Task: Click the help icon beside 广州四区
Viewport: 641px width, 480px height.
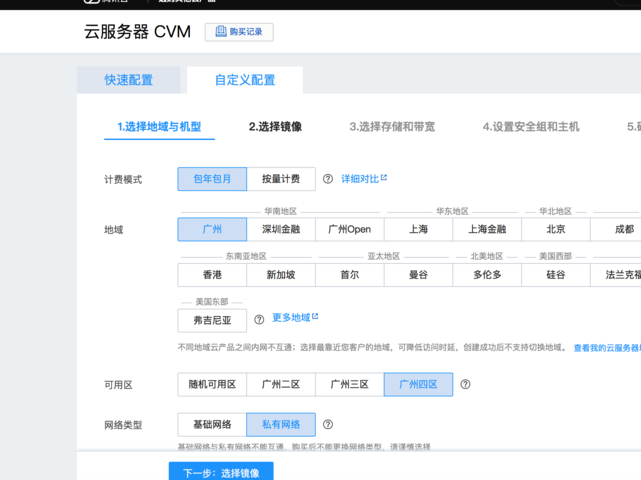Action: 465,384
